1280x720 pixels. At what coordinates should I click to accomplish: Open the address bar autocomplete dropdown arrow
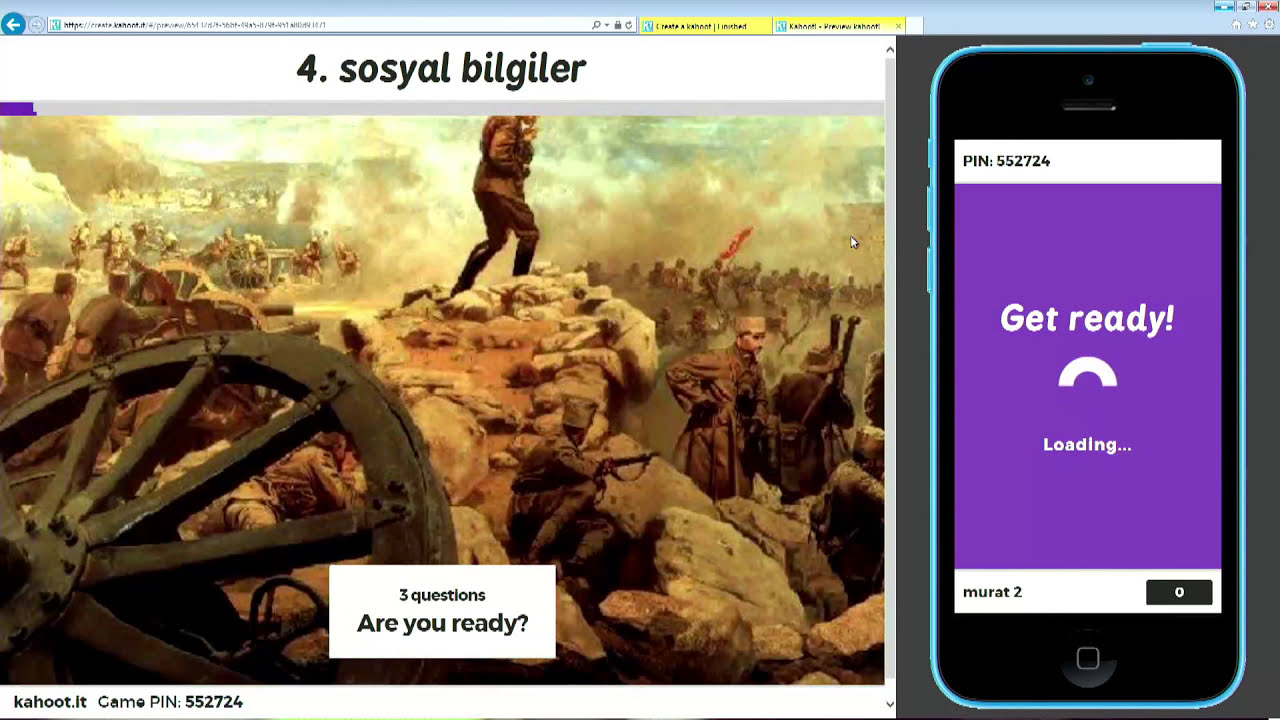[607, 25]
